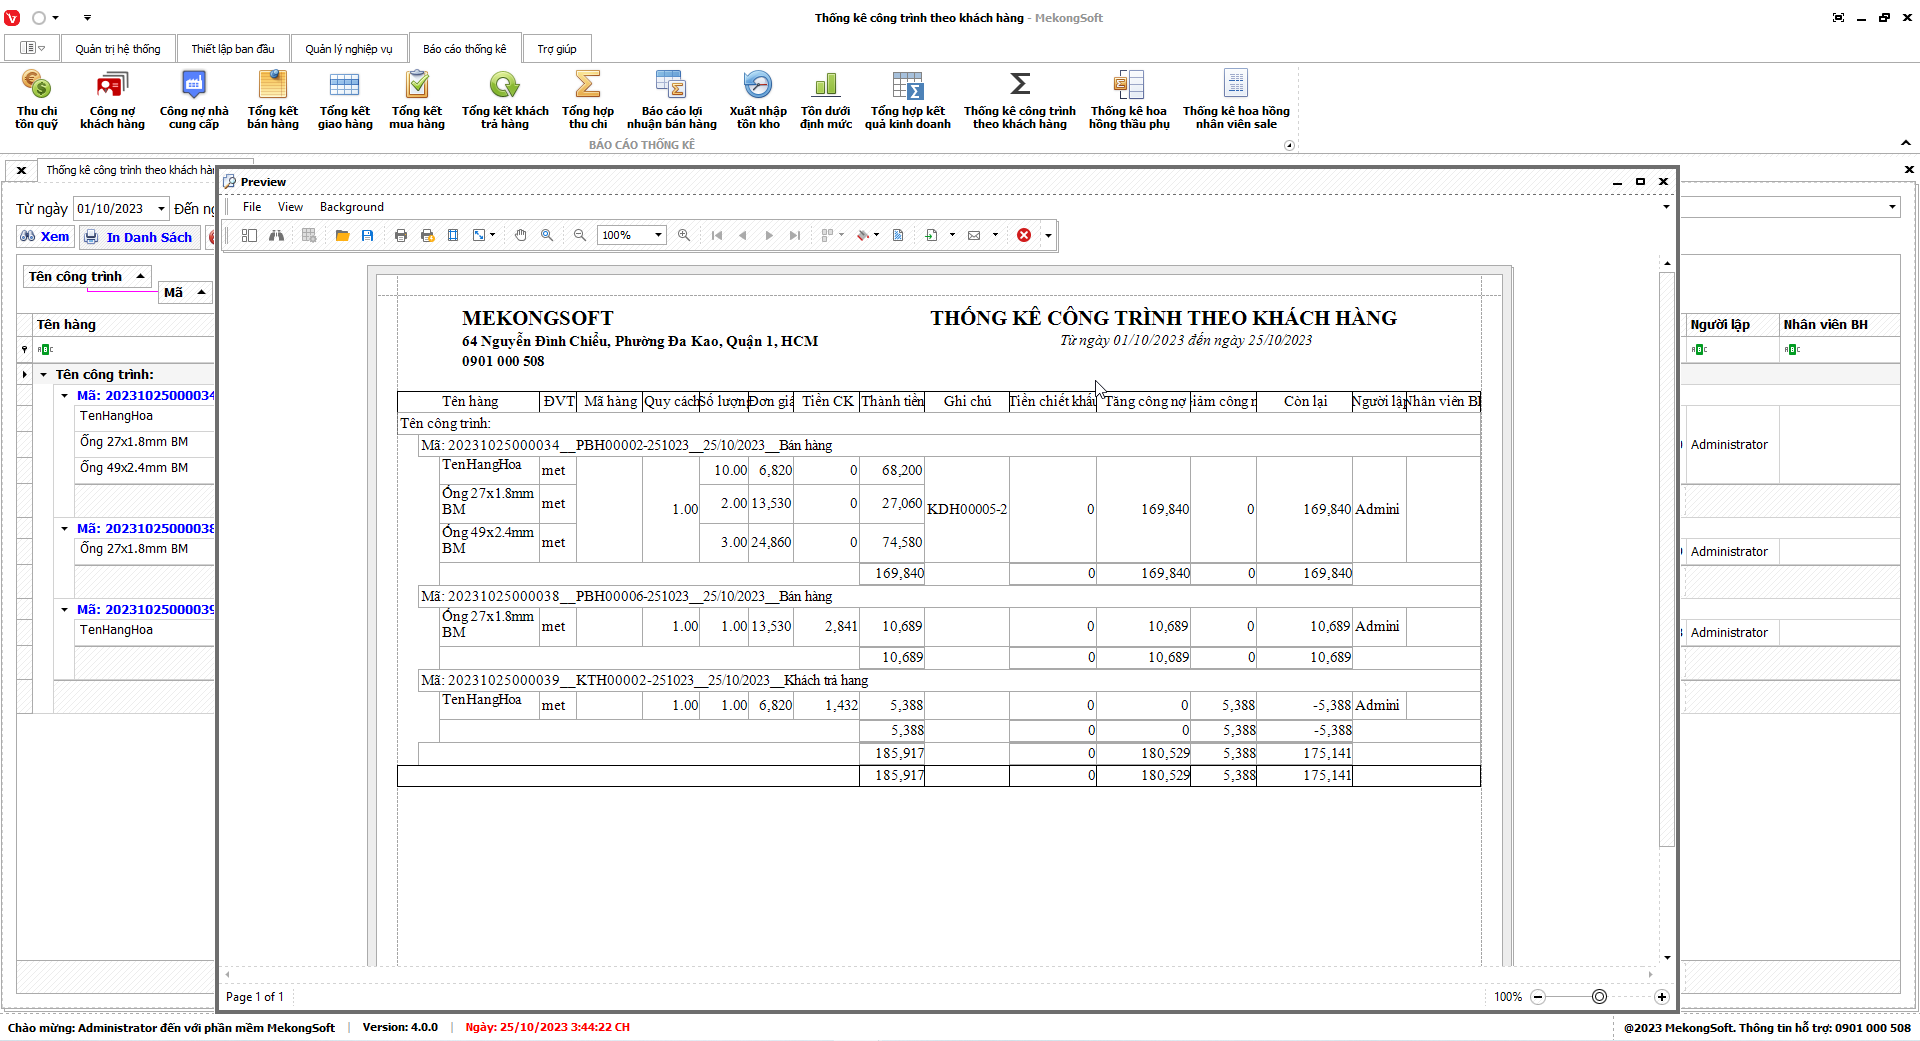Click the Xuất nhập tồn kho icon
This screenshot has width=1920, height=1041.
757,100
